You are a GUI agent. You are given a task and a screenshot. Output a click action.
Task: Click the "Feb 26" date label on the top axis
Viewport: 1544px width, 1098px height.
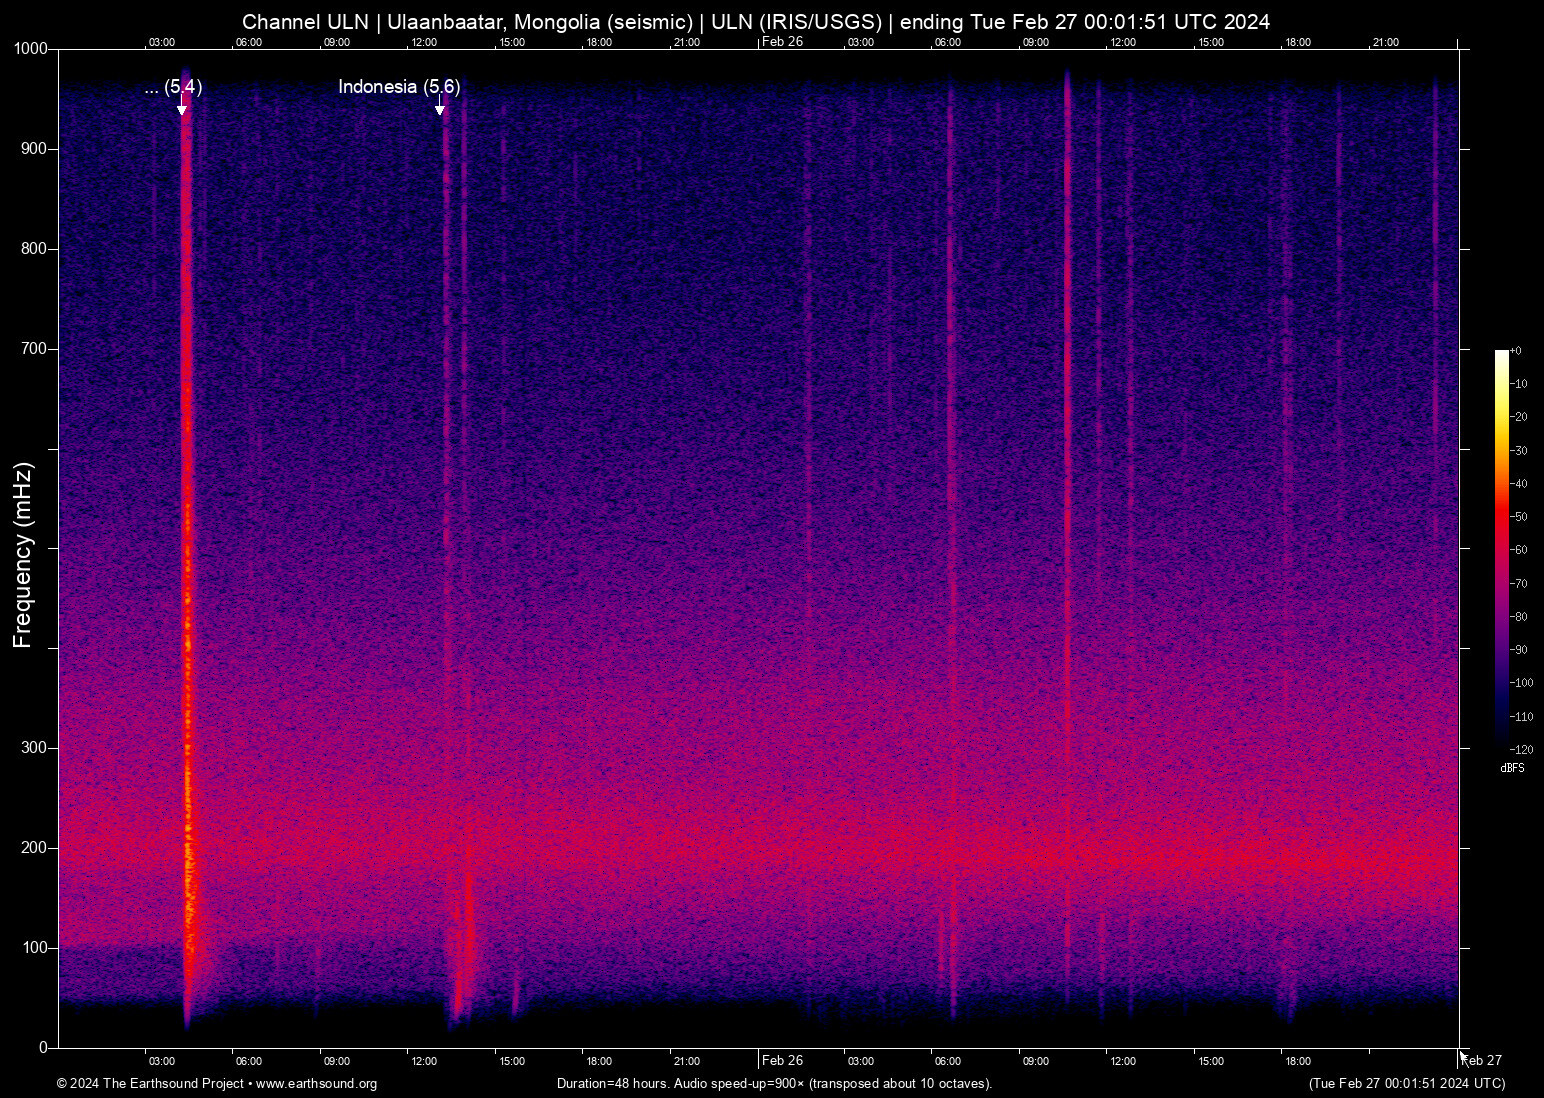(782, 41)
